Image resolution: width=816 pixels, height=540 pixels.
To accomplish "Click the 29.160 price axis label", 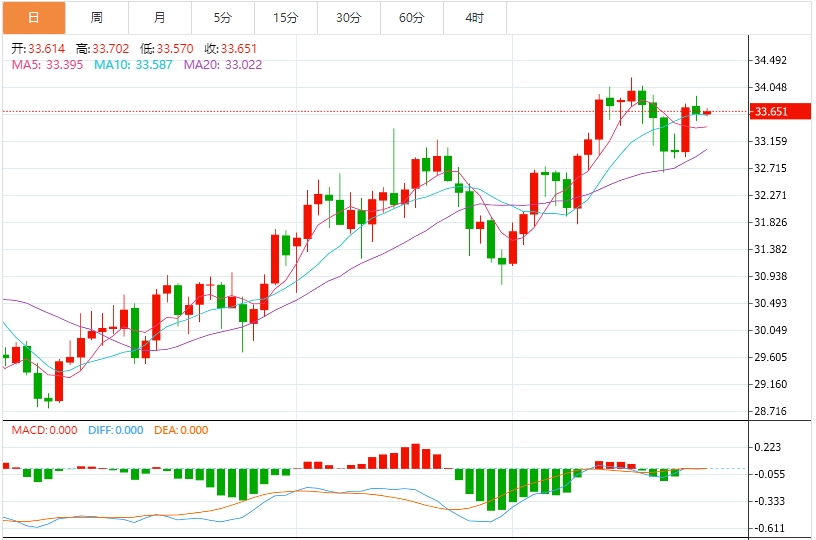I will (x=771, y=384).
